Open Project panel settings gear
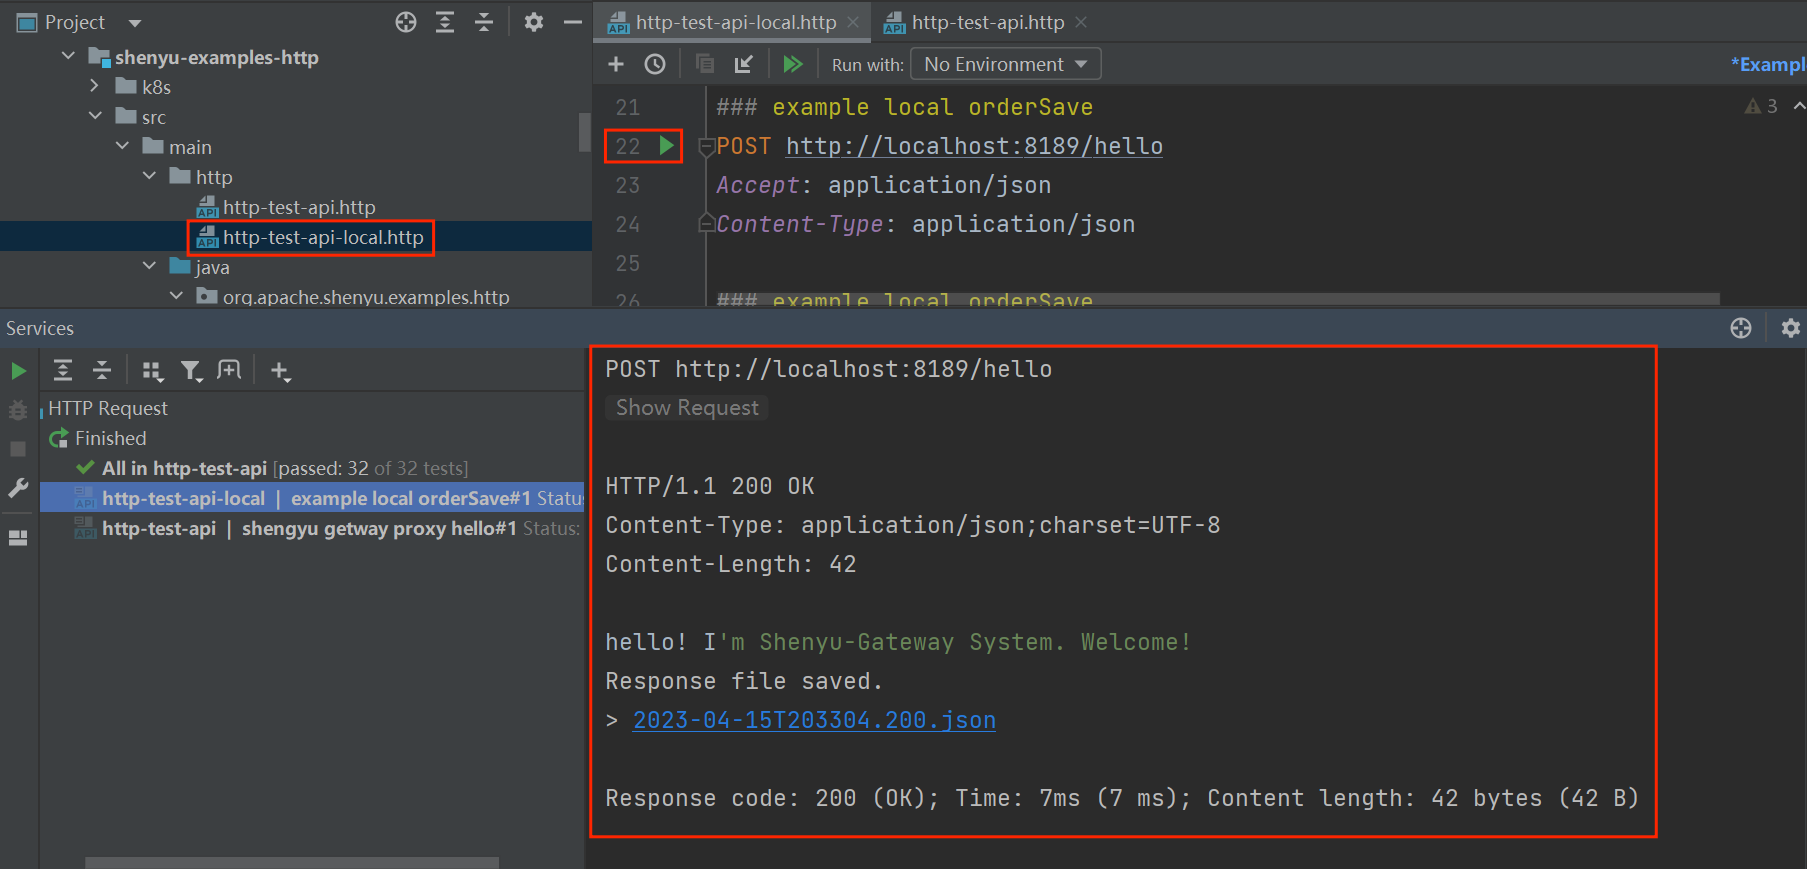Screen dimensions: 1807x869 pyautogui.click(x=534, y=22)
